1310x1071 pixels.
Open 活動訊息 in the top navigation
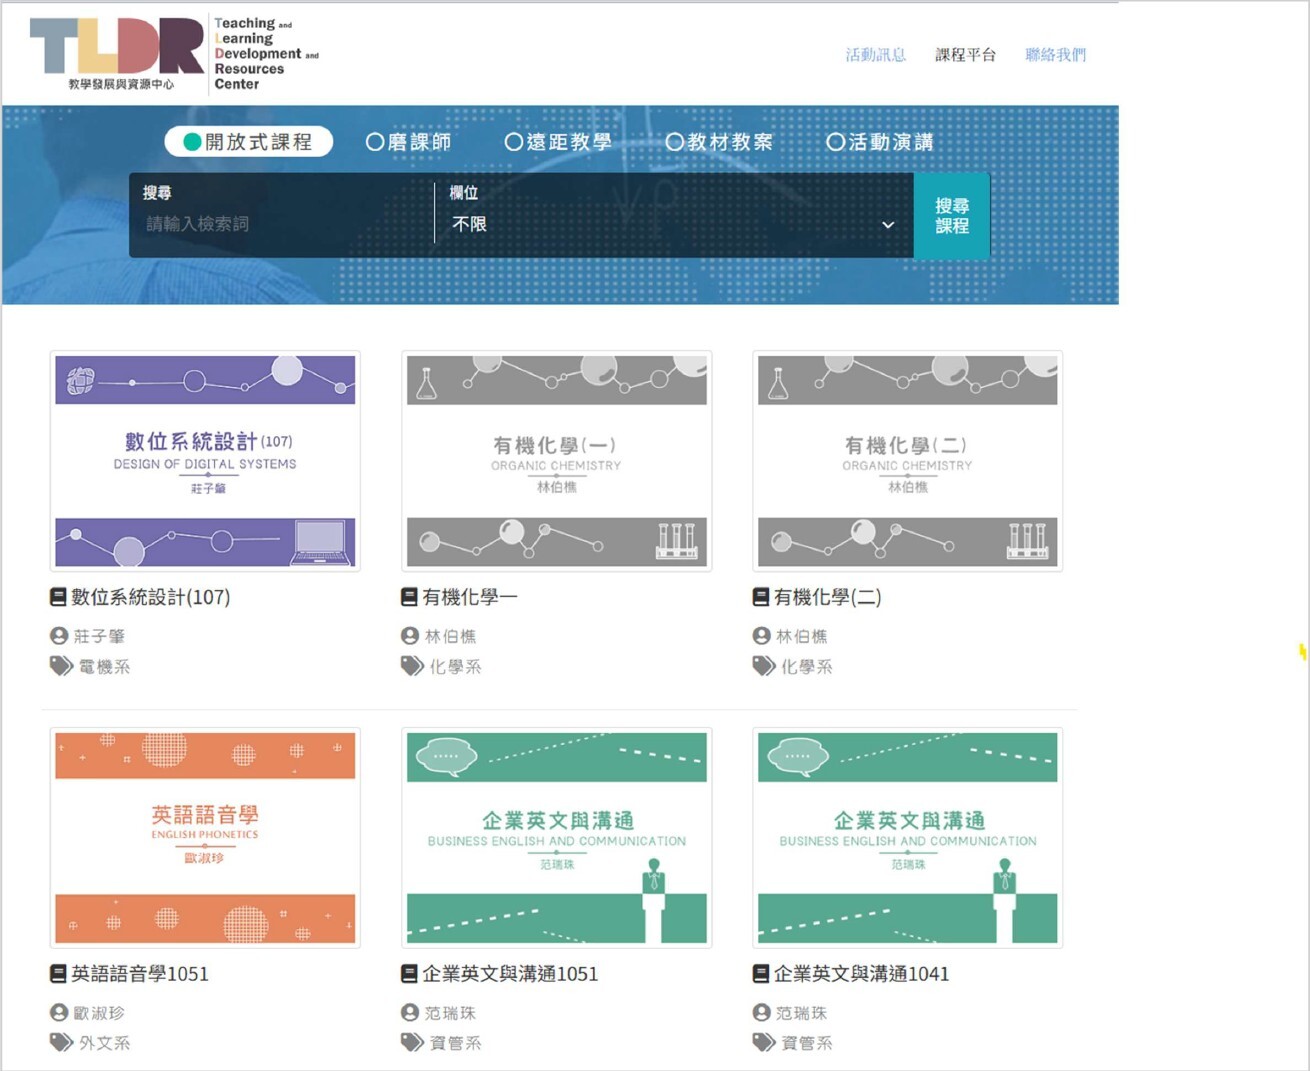875,55
